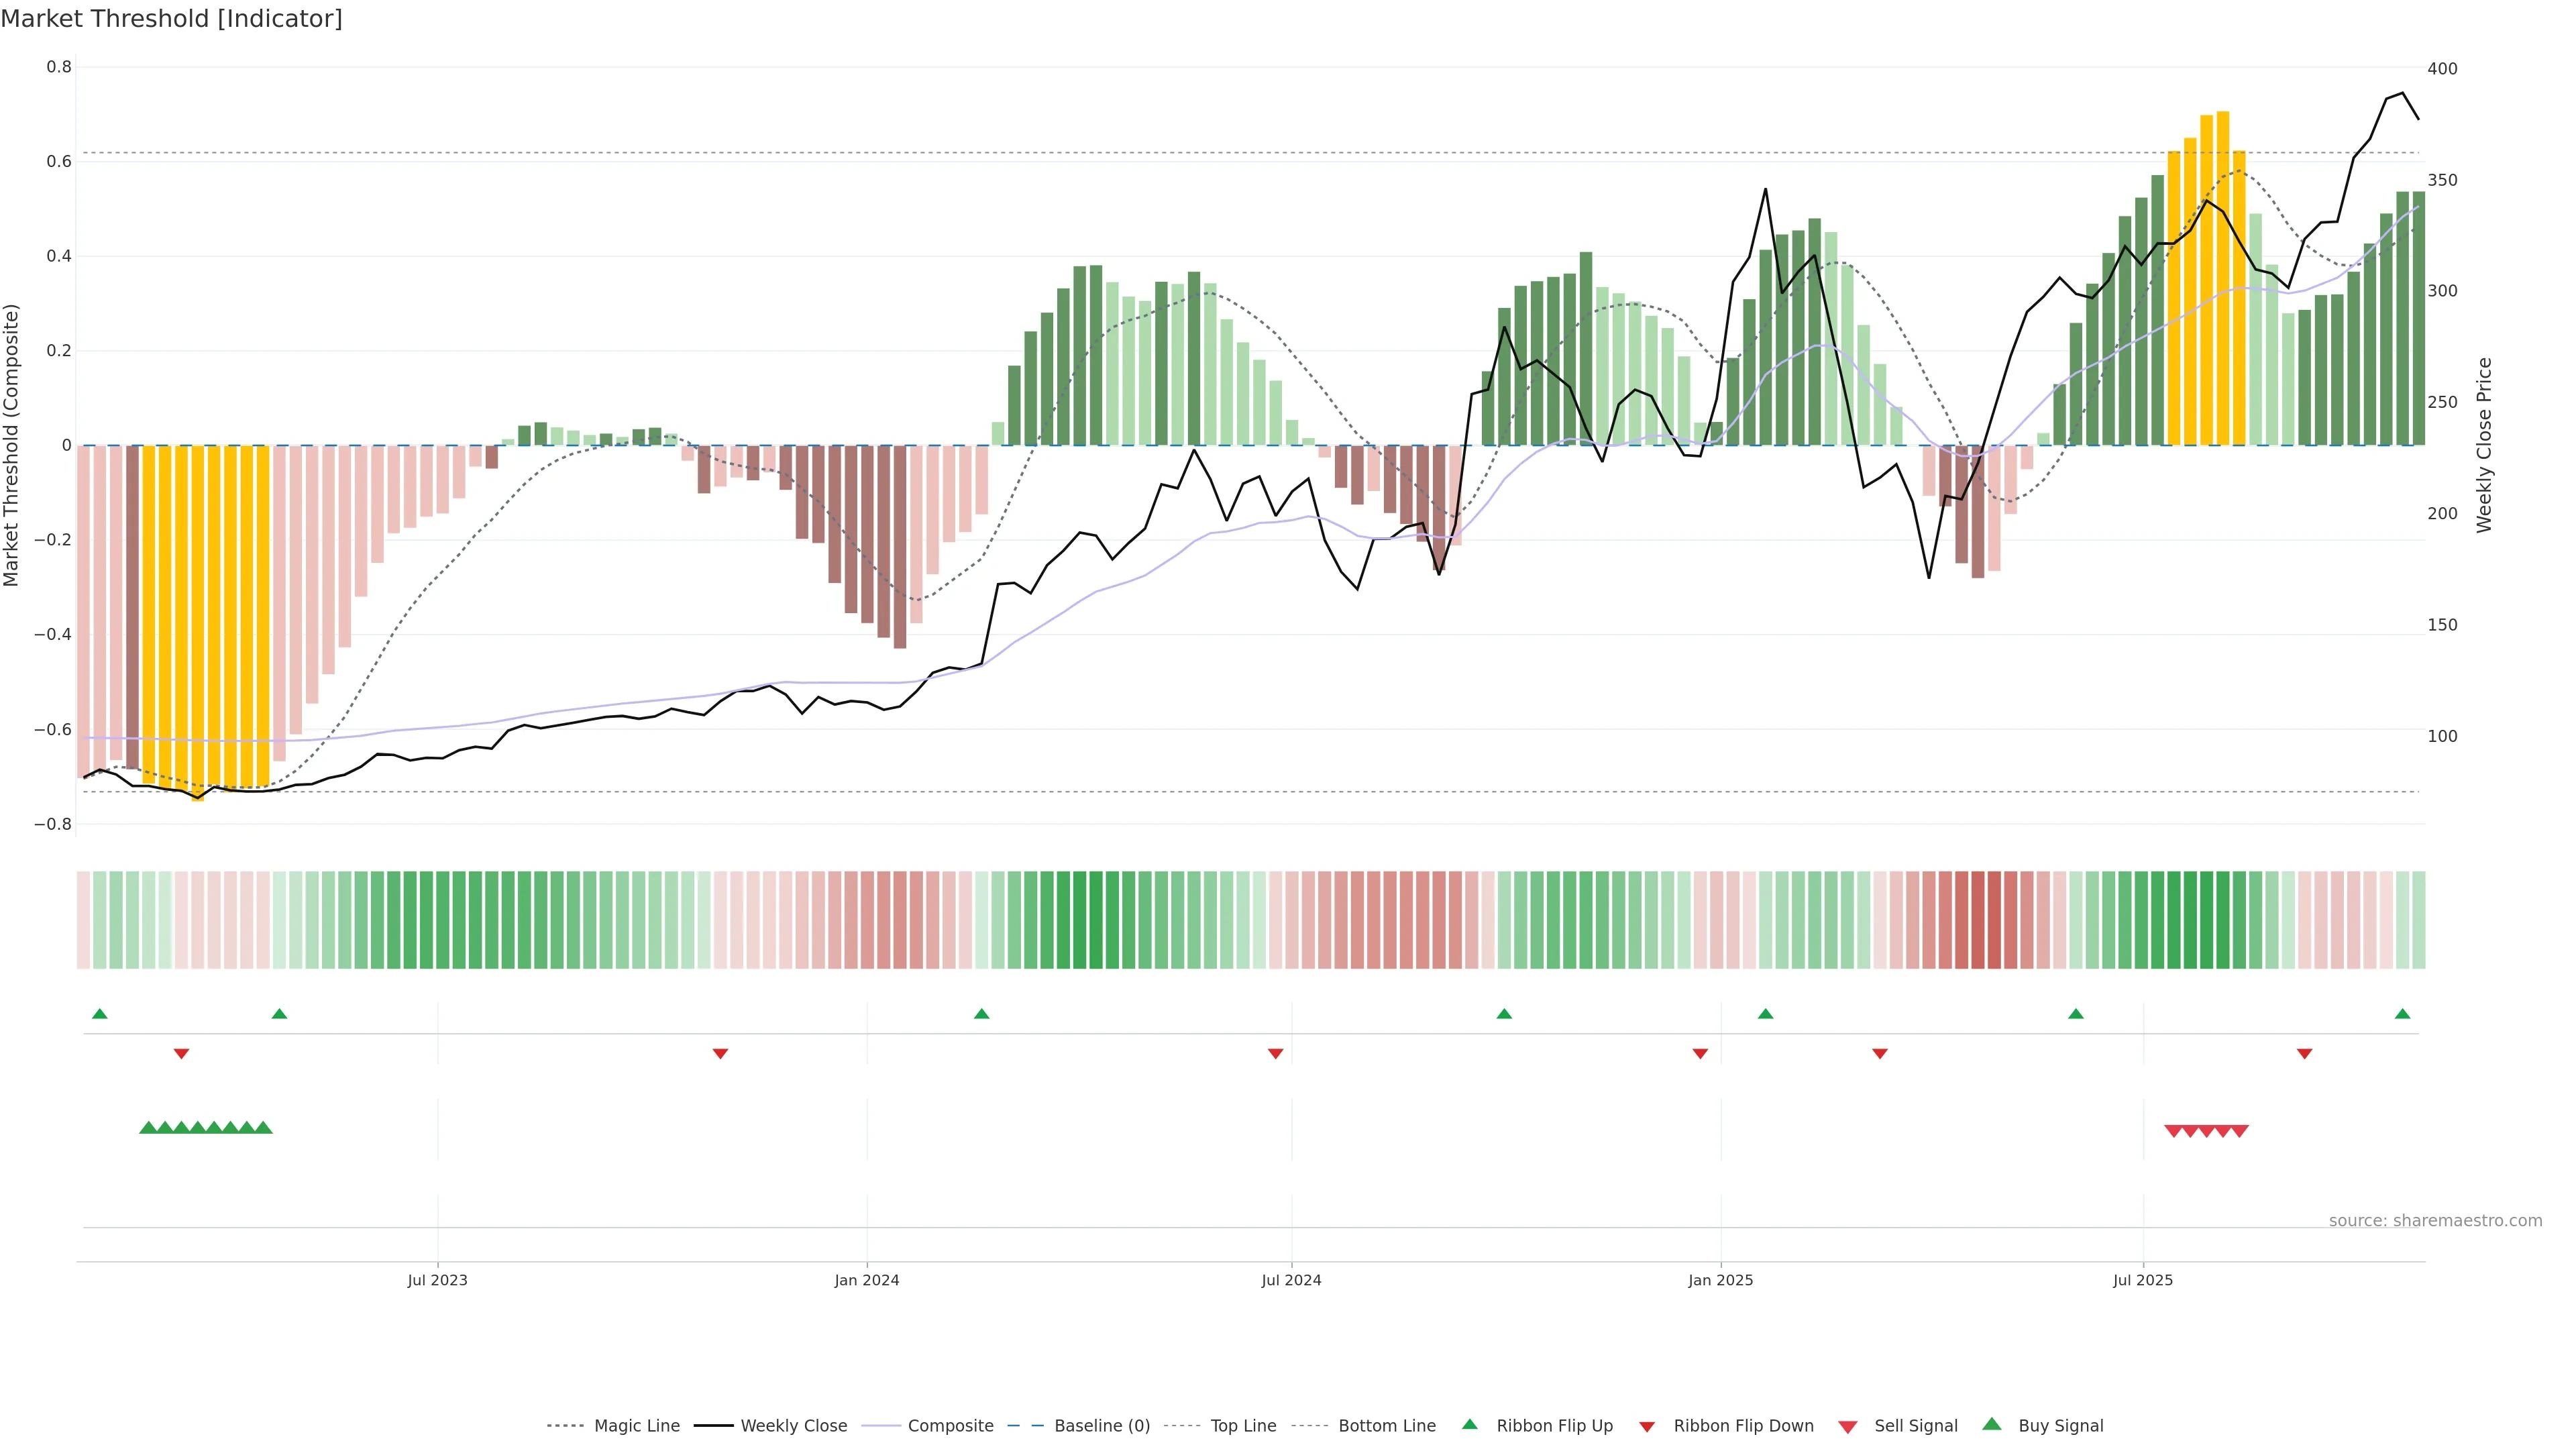Viewport: 2576px width, 1449px height.
Task: Click the leftmost green buy signal triangle
Action: click(148, 1128)
